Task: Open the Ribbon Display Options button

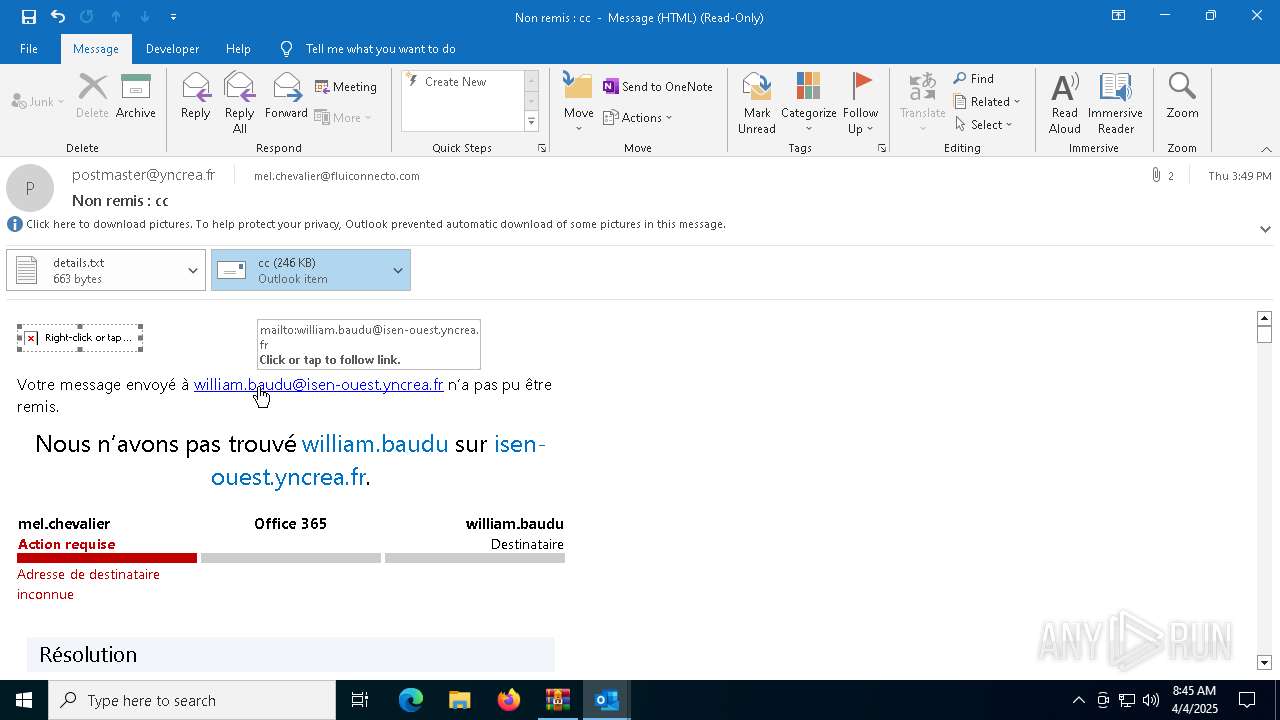Action: coord(1118,16)
